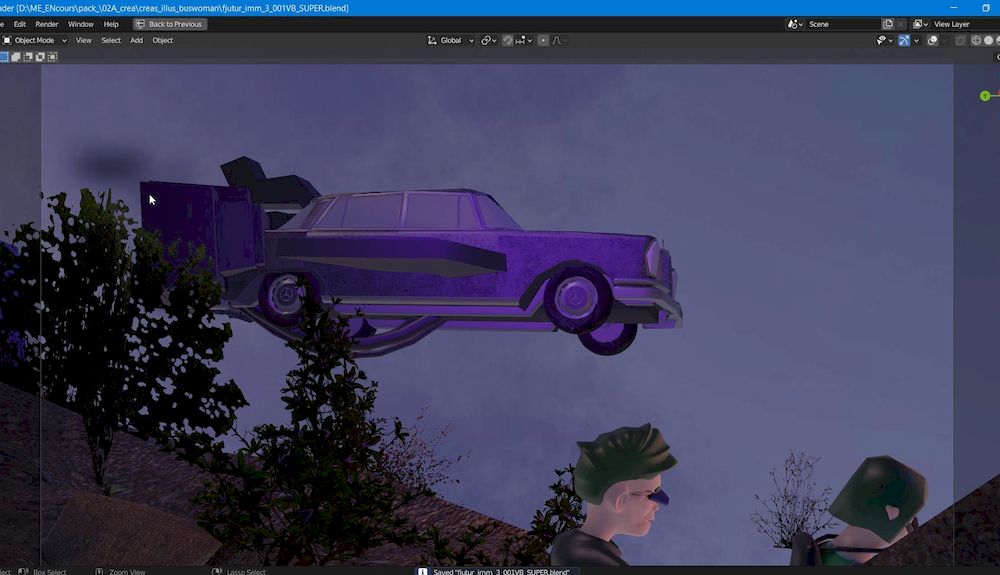
Task: Toggle viewport overlays icon
Action: 932,41
